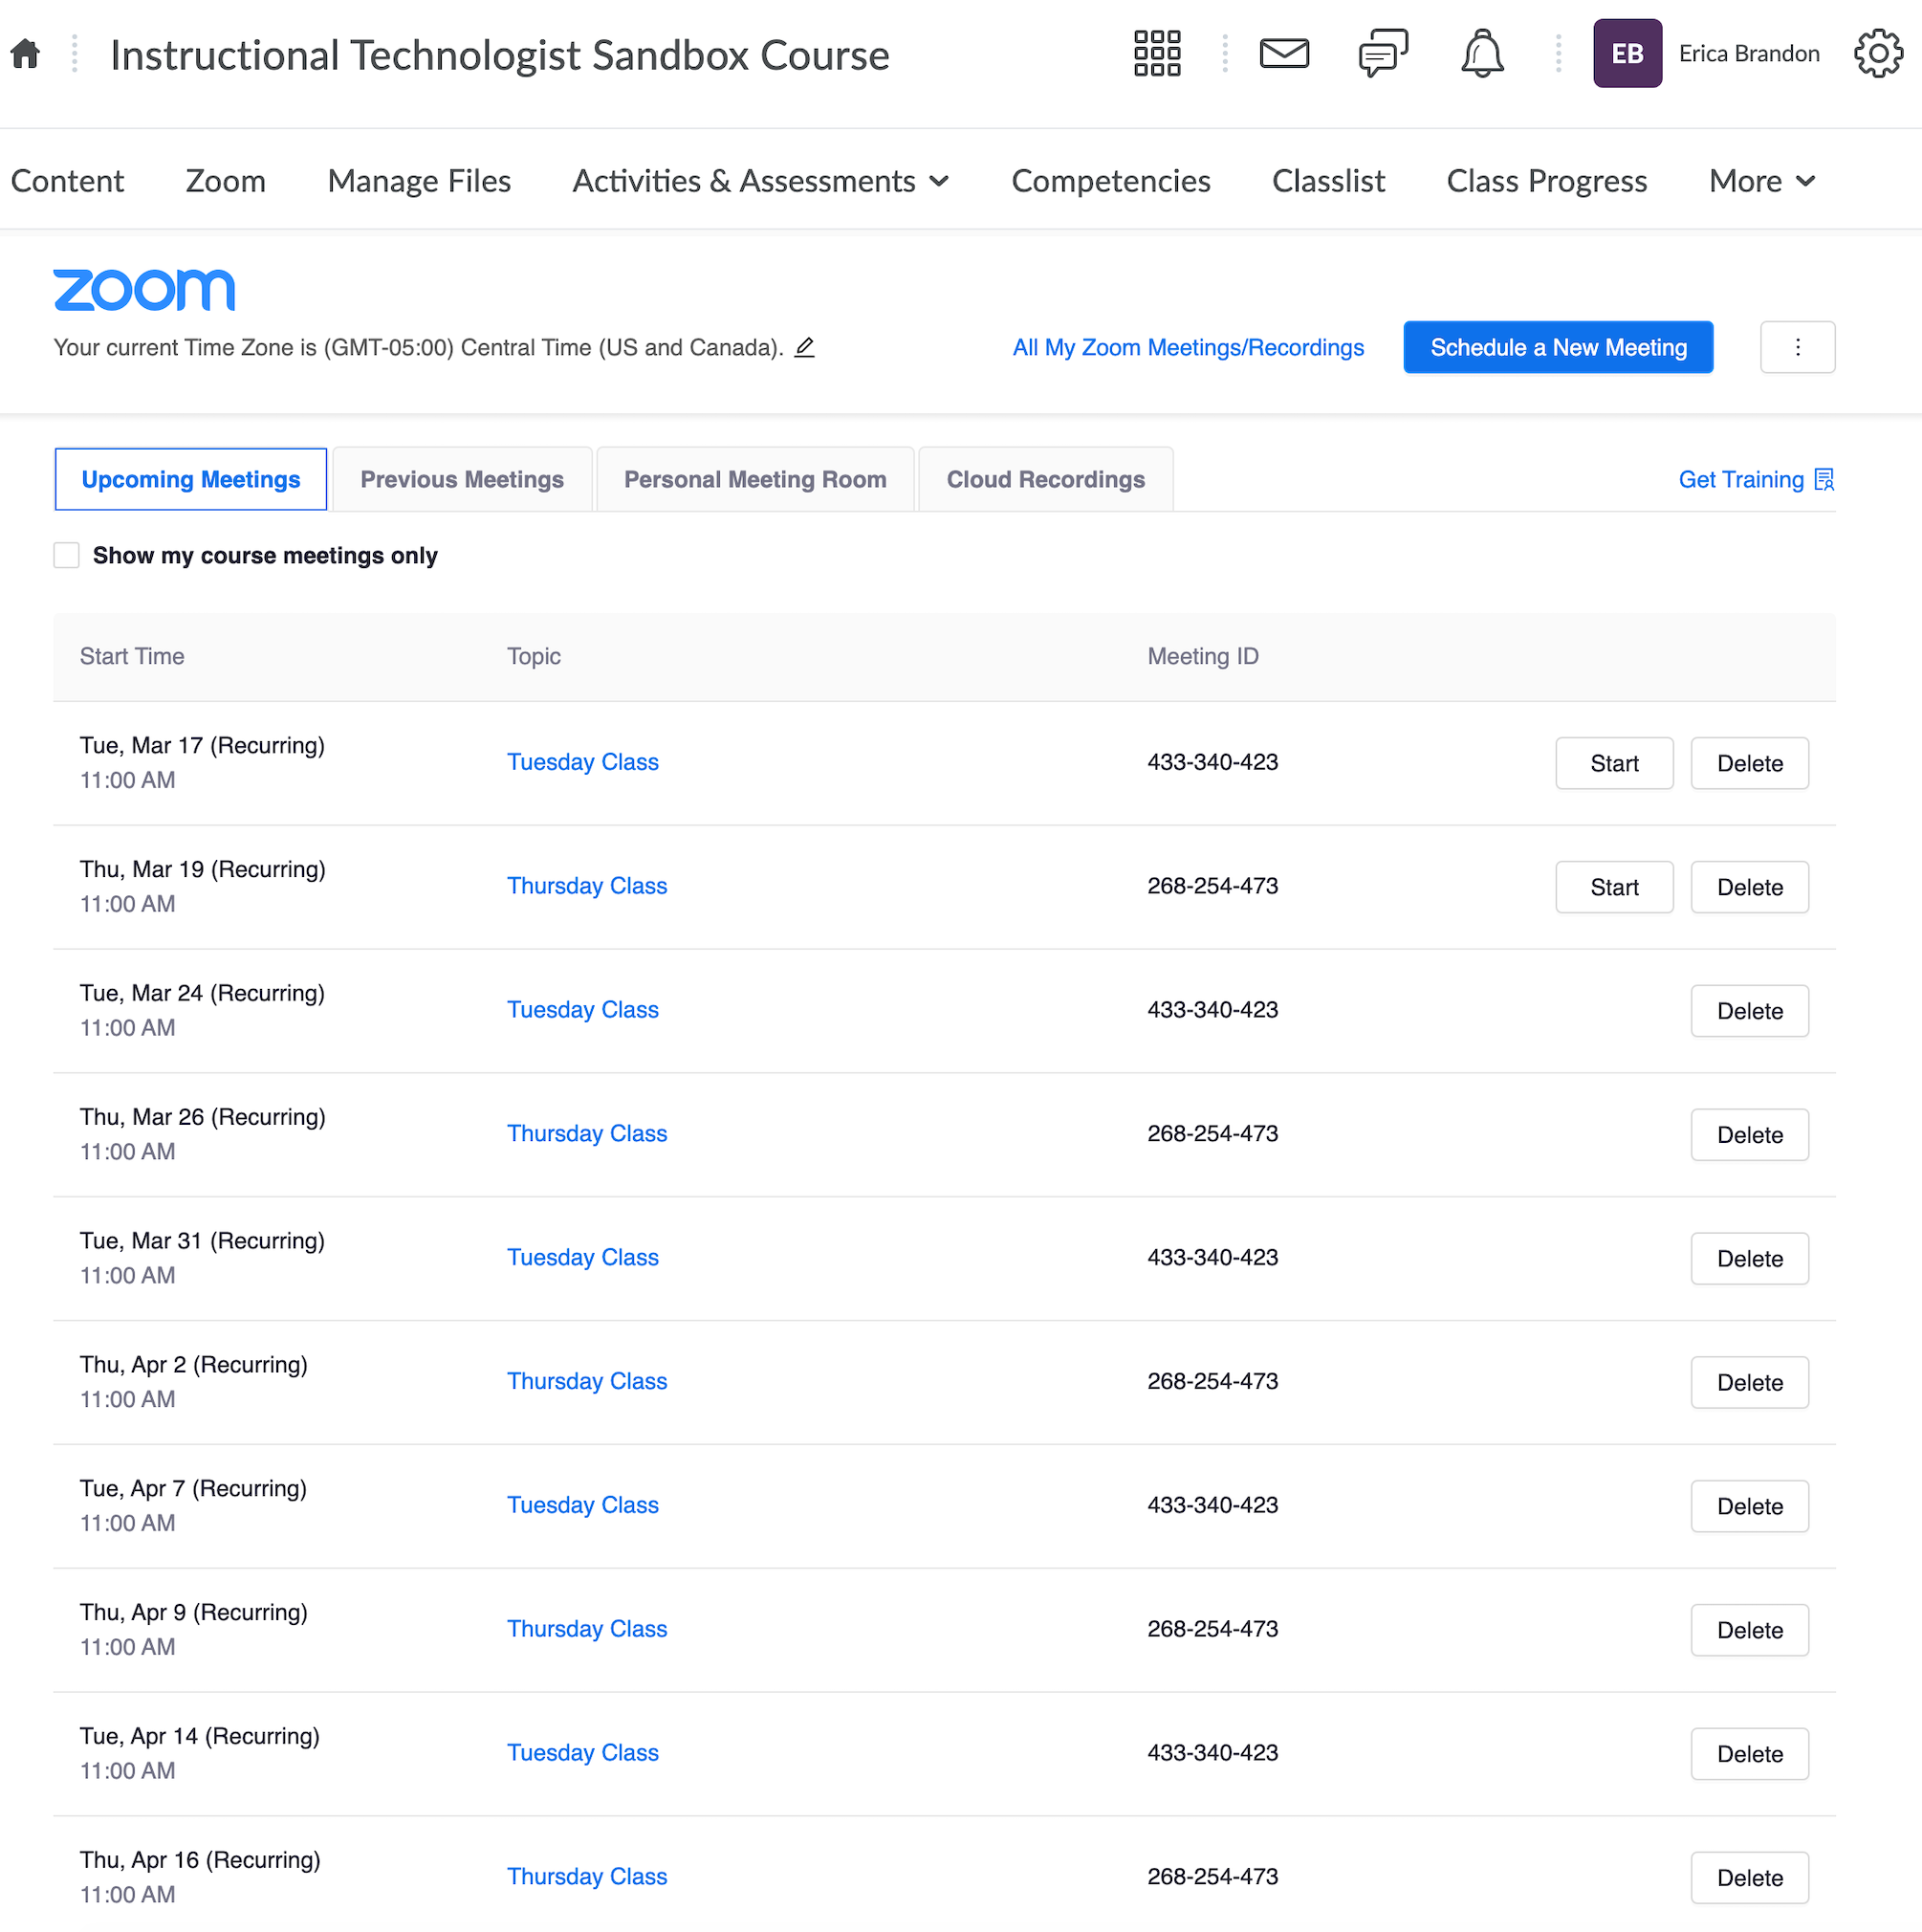Delete the Tue, Mar 31 meeting

[1750, 1259]
